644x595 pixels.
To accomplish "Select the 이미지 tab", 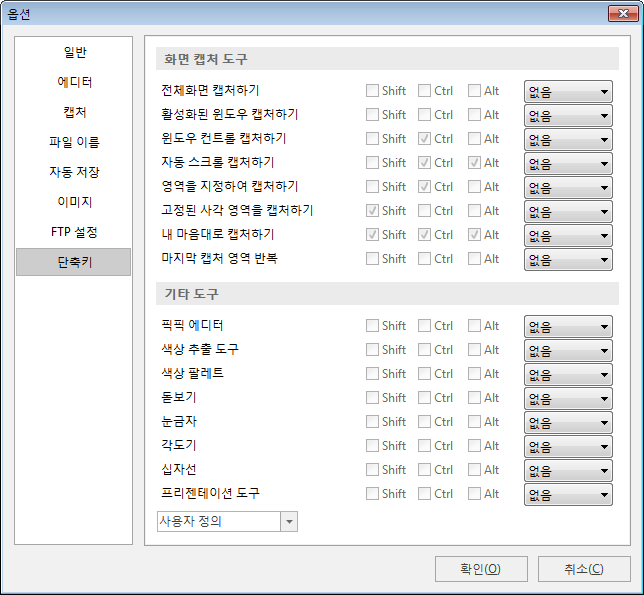I will click(x=74, y=202).
